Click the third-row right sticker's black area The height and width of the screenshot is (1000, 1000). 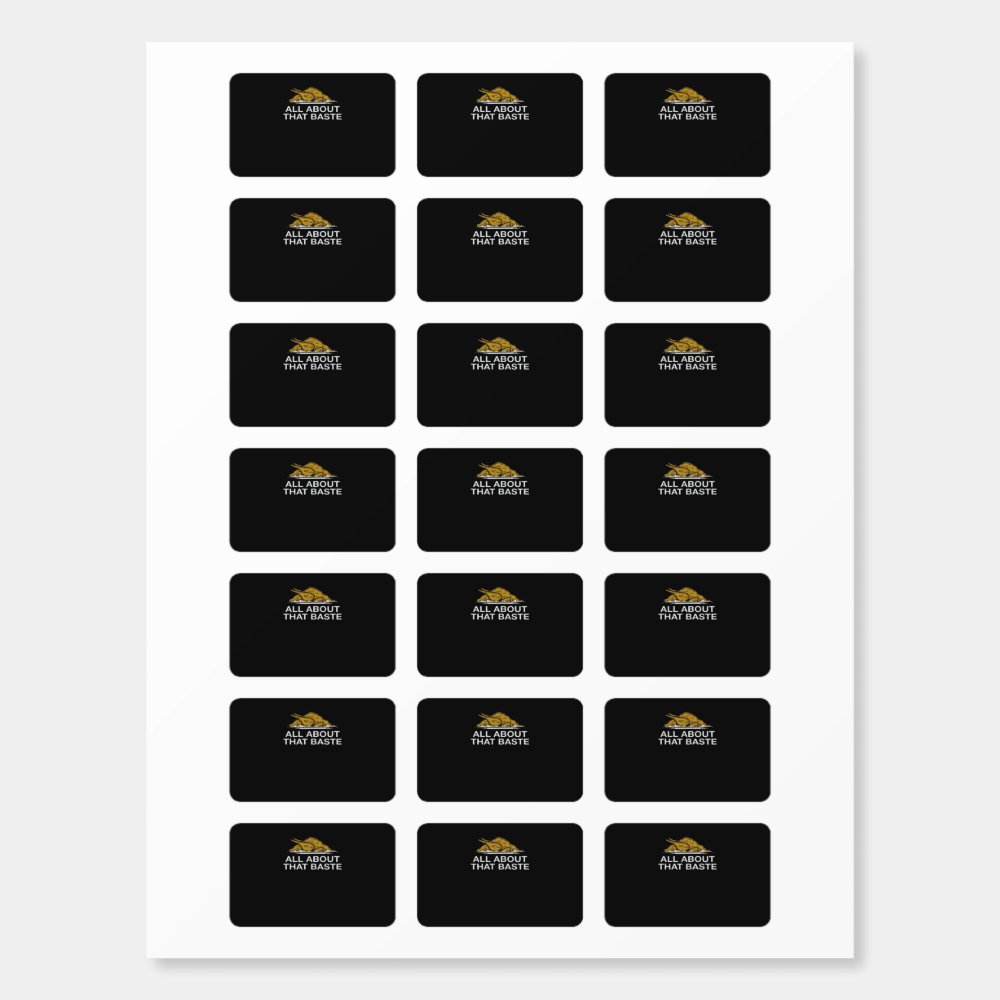pyautogui.click(x=687, y=400)
